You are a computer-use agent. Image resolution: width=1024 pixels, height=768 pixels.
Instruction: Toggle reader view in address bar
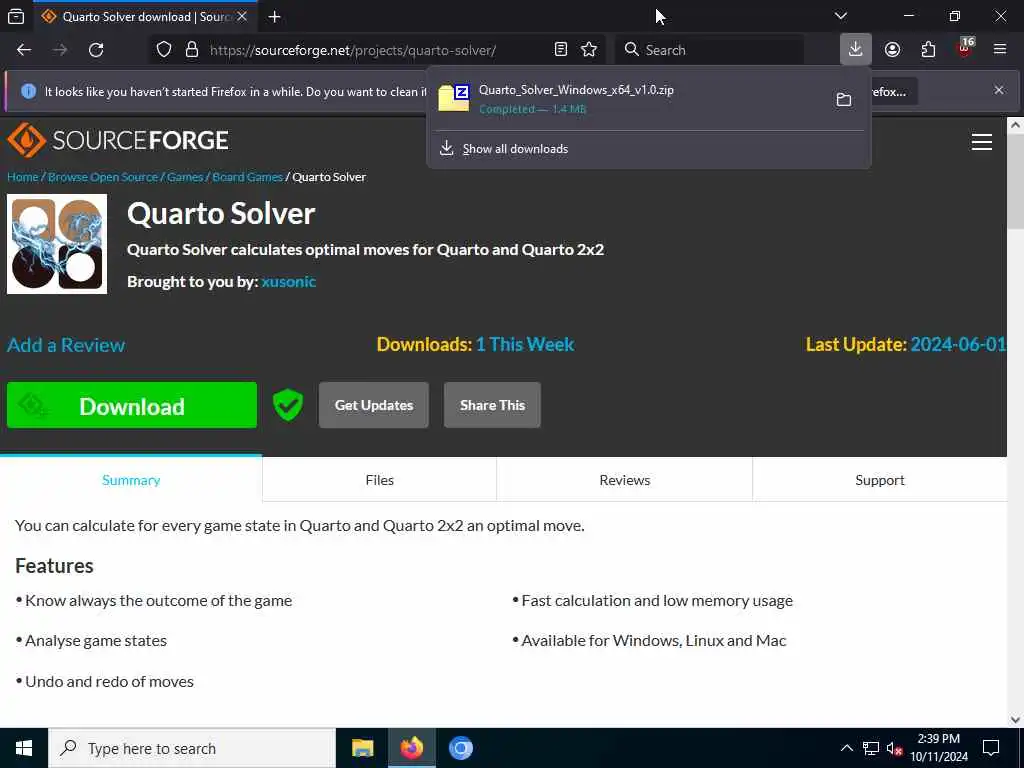point(560,50)
